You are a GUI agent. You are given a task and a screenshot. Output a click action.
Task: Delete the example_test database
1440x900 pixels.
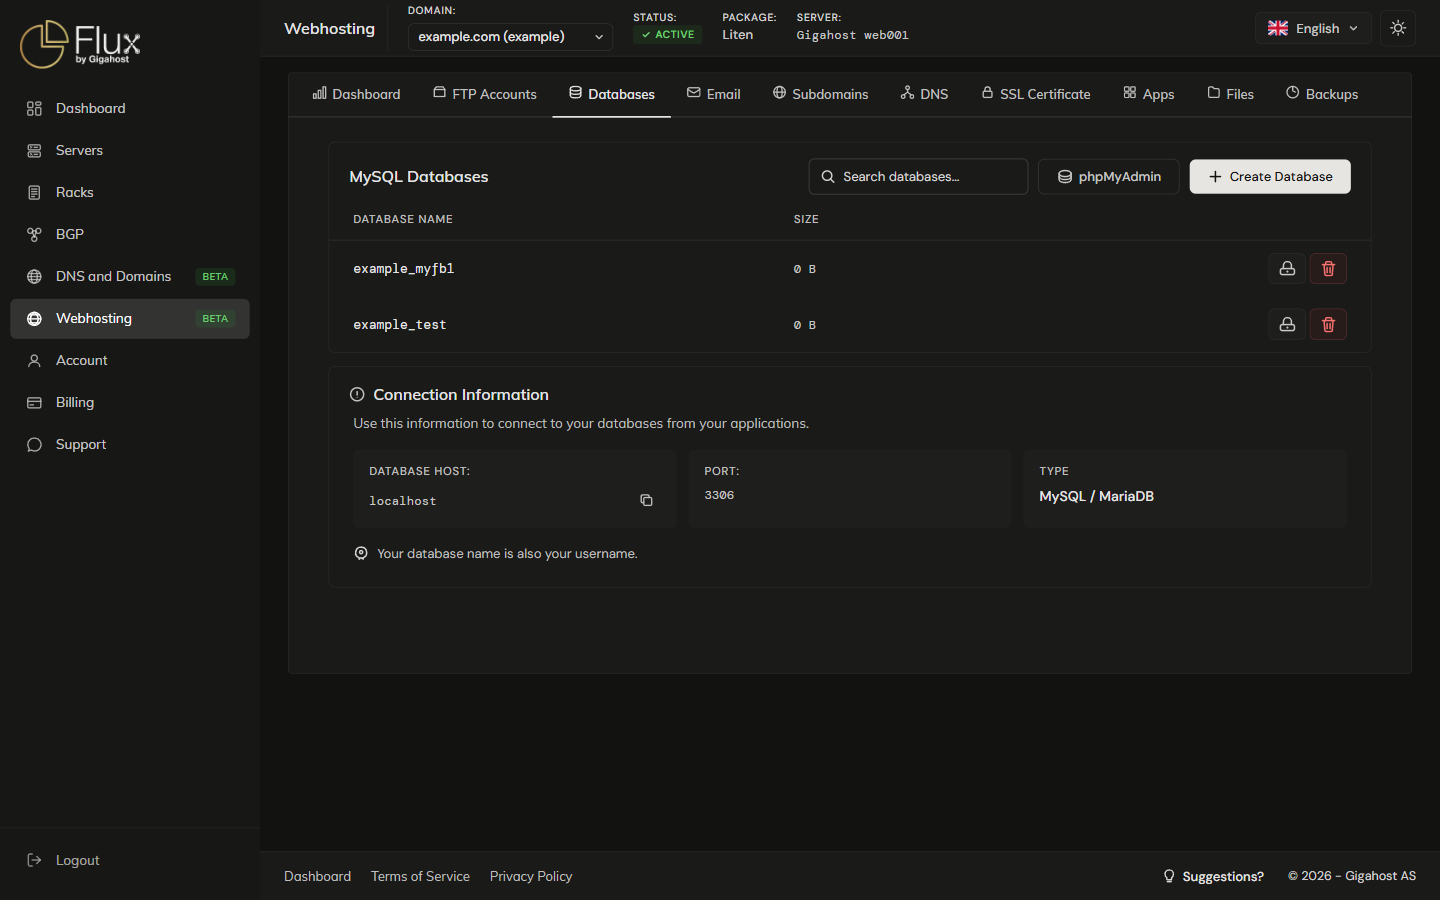(x=1328, y=324)
